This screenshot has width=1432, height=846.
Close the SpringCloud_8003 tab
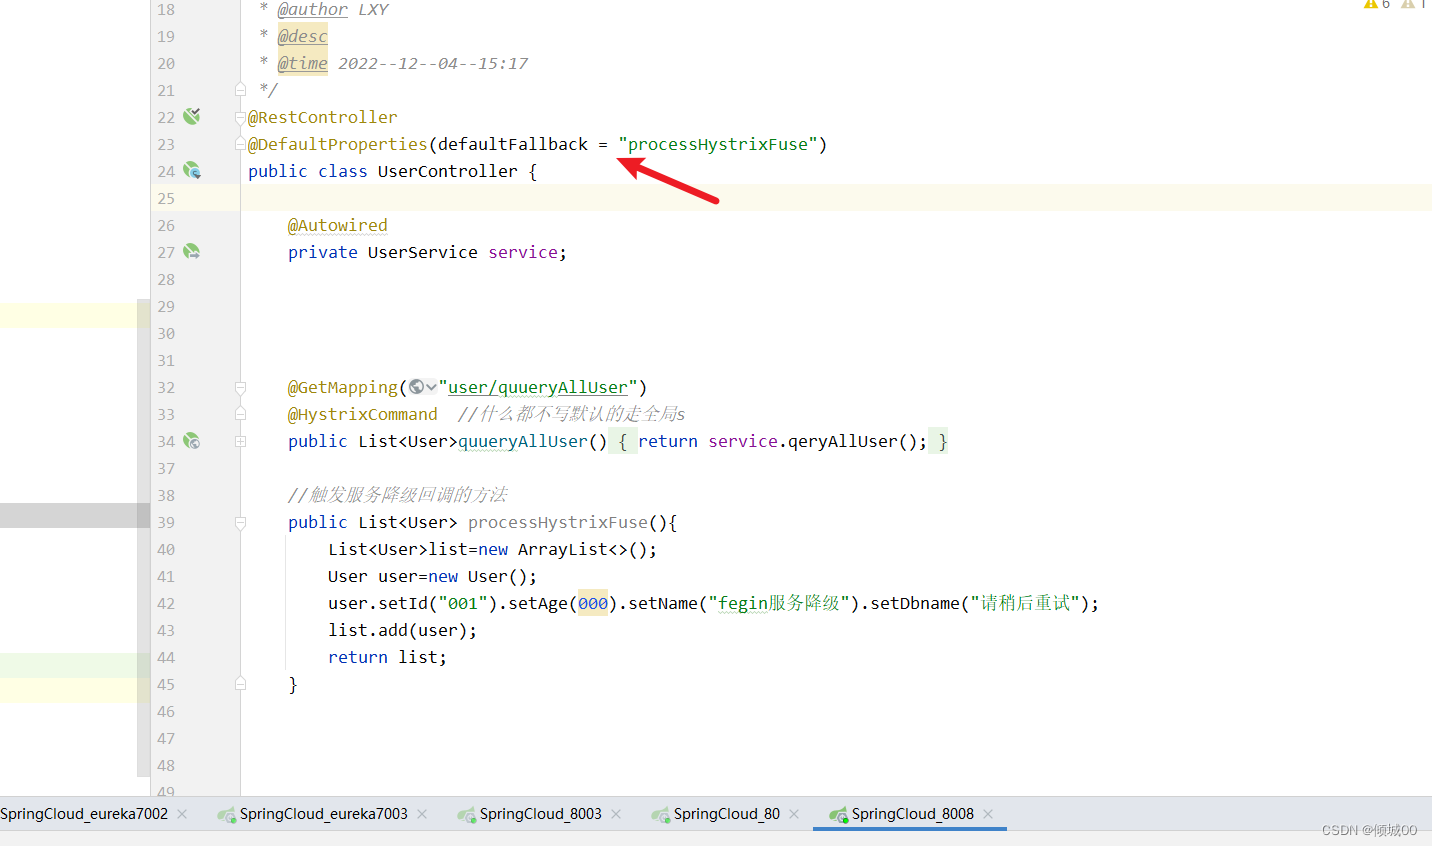[616, 814]
